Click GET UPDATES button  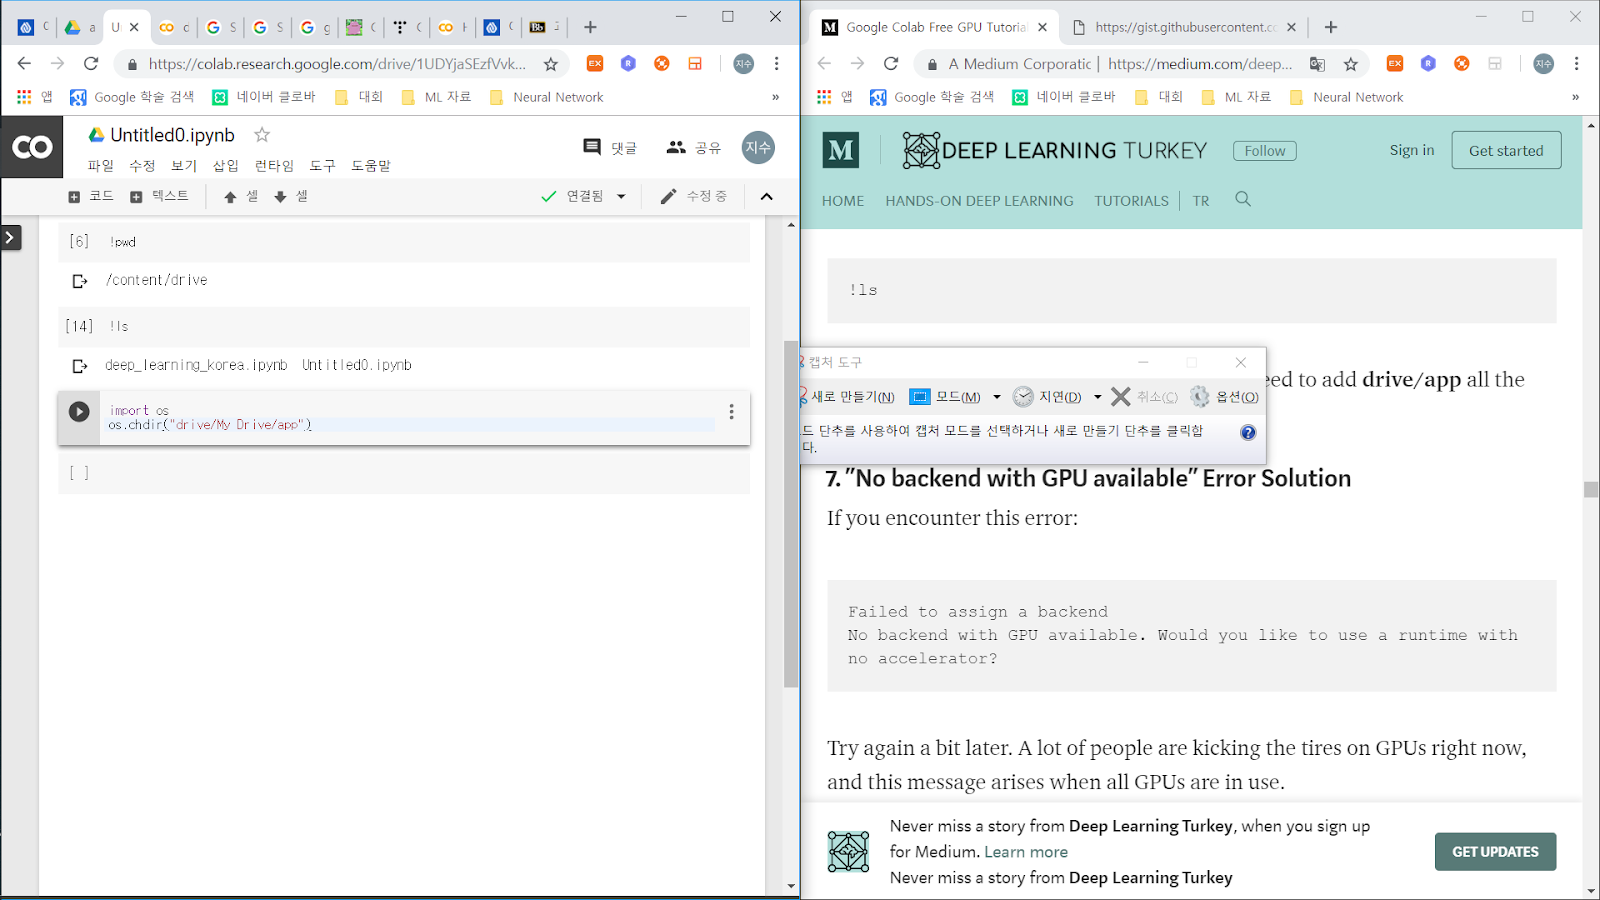1495,852
